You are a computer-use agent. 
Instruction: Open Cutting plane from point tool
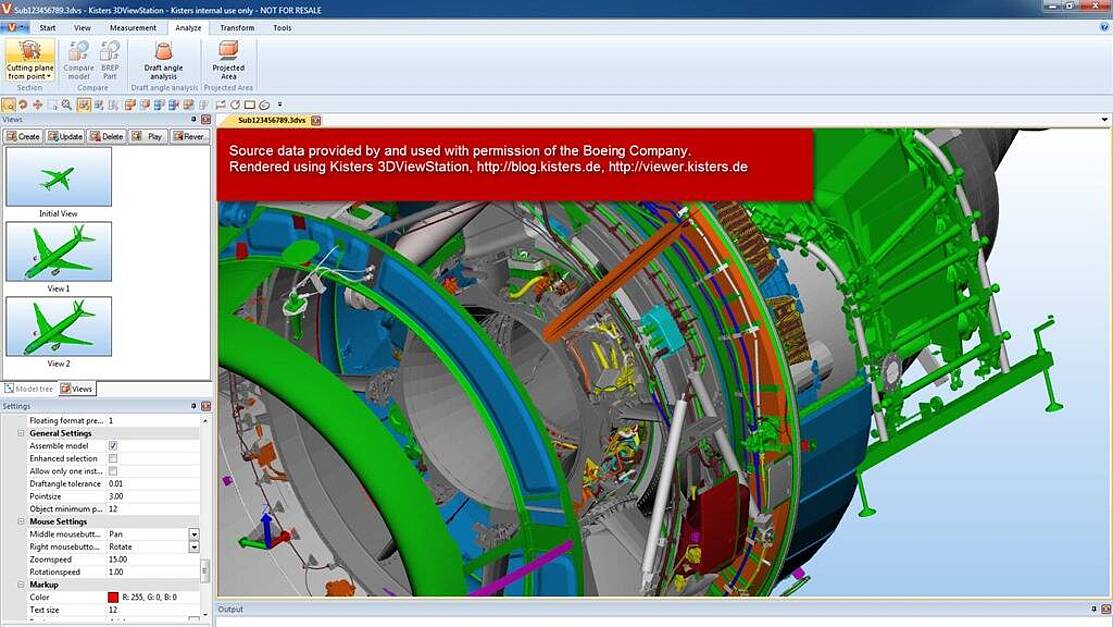click(x=30, y=60)
